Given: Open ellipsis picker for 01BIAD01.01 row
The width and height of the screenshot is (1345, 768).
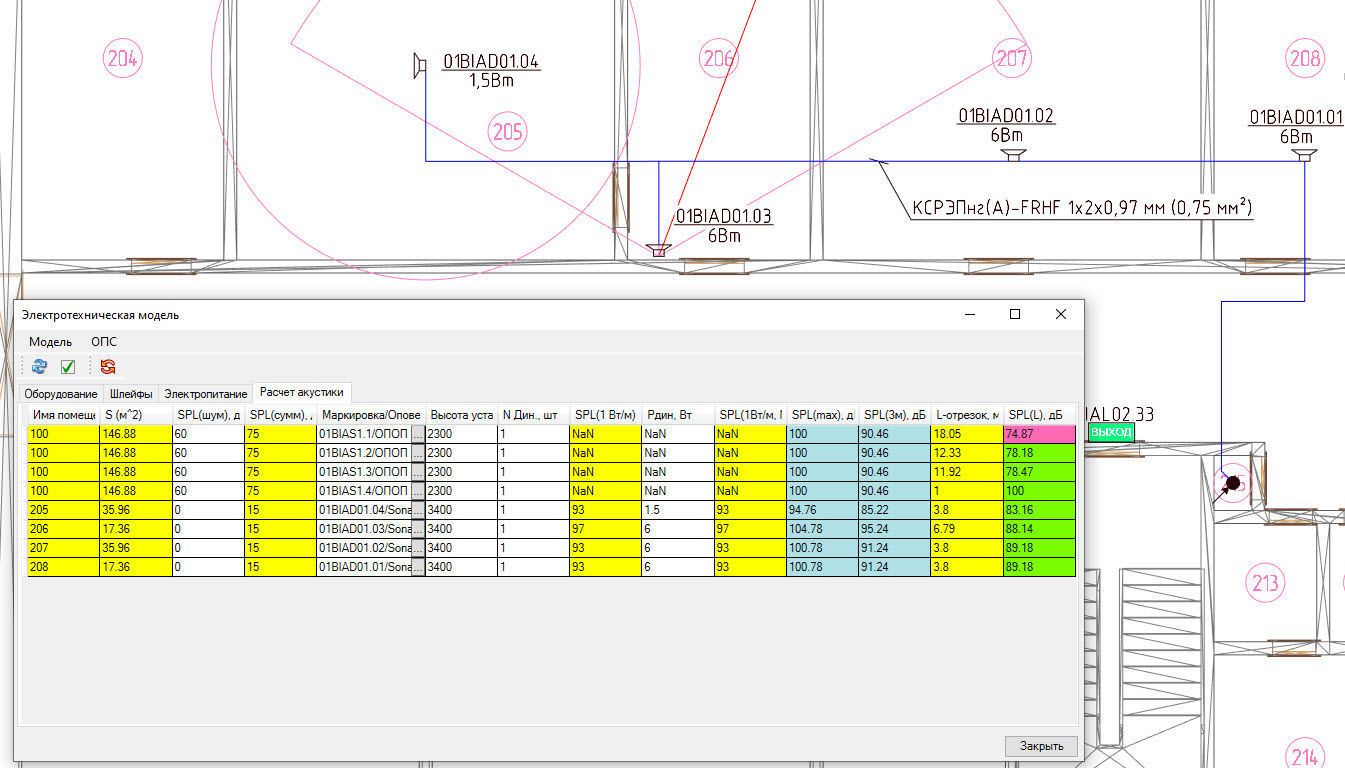Looking at the screenshot, I should pyautogui.click(x=418, y=567).
